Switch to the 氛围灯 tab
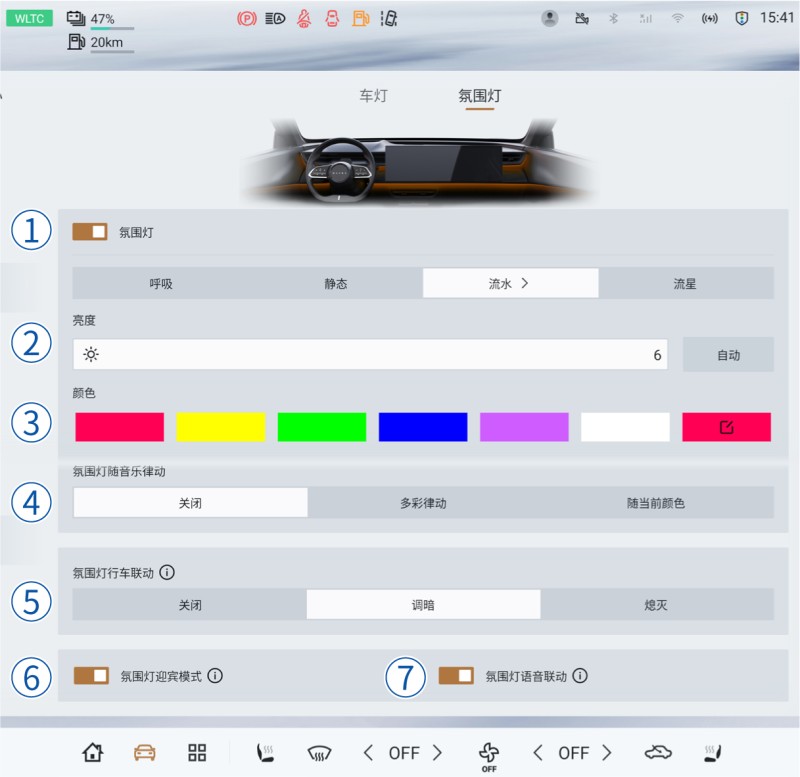 [480, 95]
